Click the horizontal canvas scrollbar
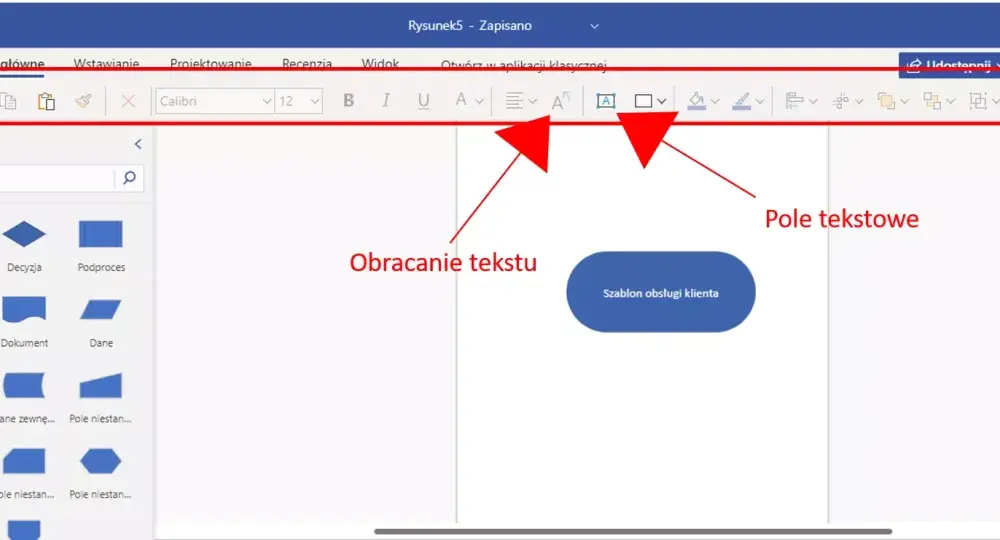This screenshot has width=1000, height=540. tap(633, 531)
